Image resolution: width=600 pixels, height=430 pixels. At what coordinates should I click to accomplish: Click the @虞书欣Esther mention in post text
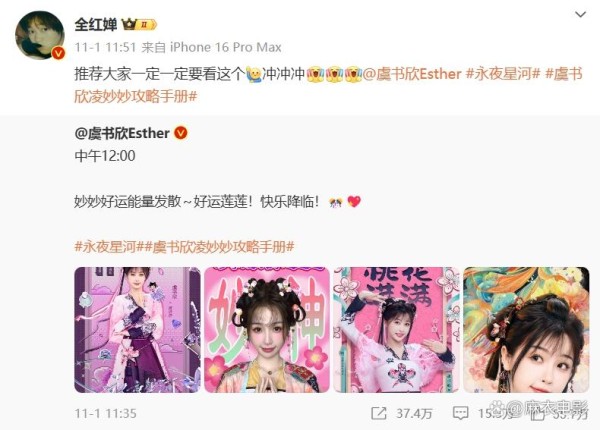pos(412,74)
